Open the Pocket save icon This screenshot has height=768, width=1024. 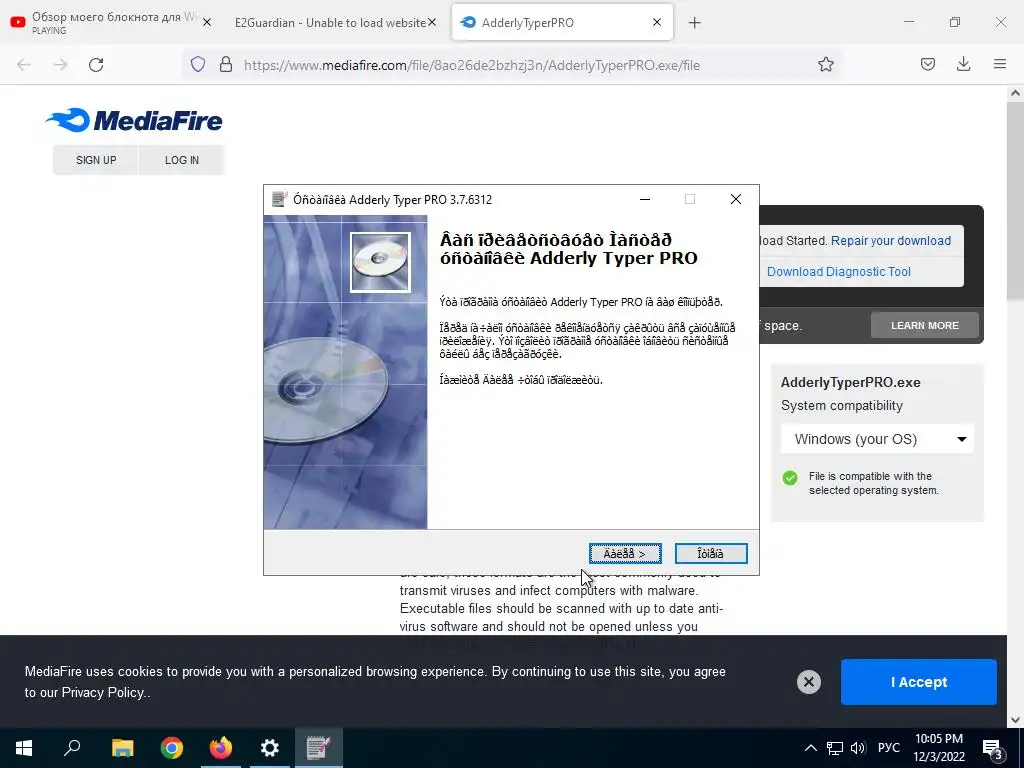tap(927, 64)
